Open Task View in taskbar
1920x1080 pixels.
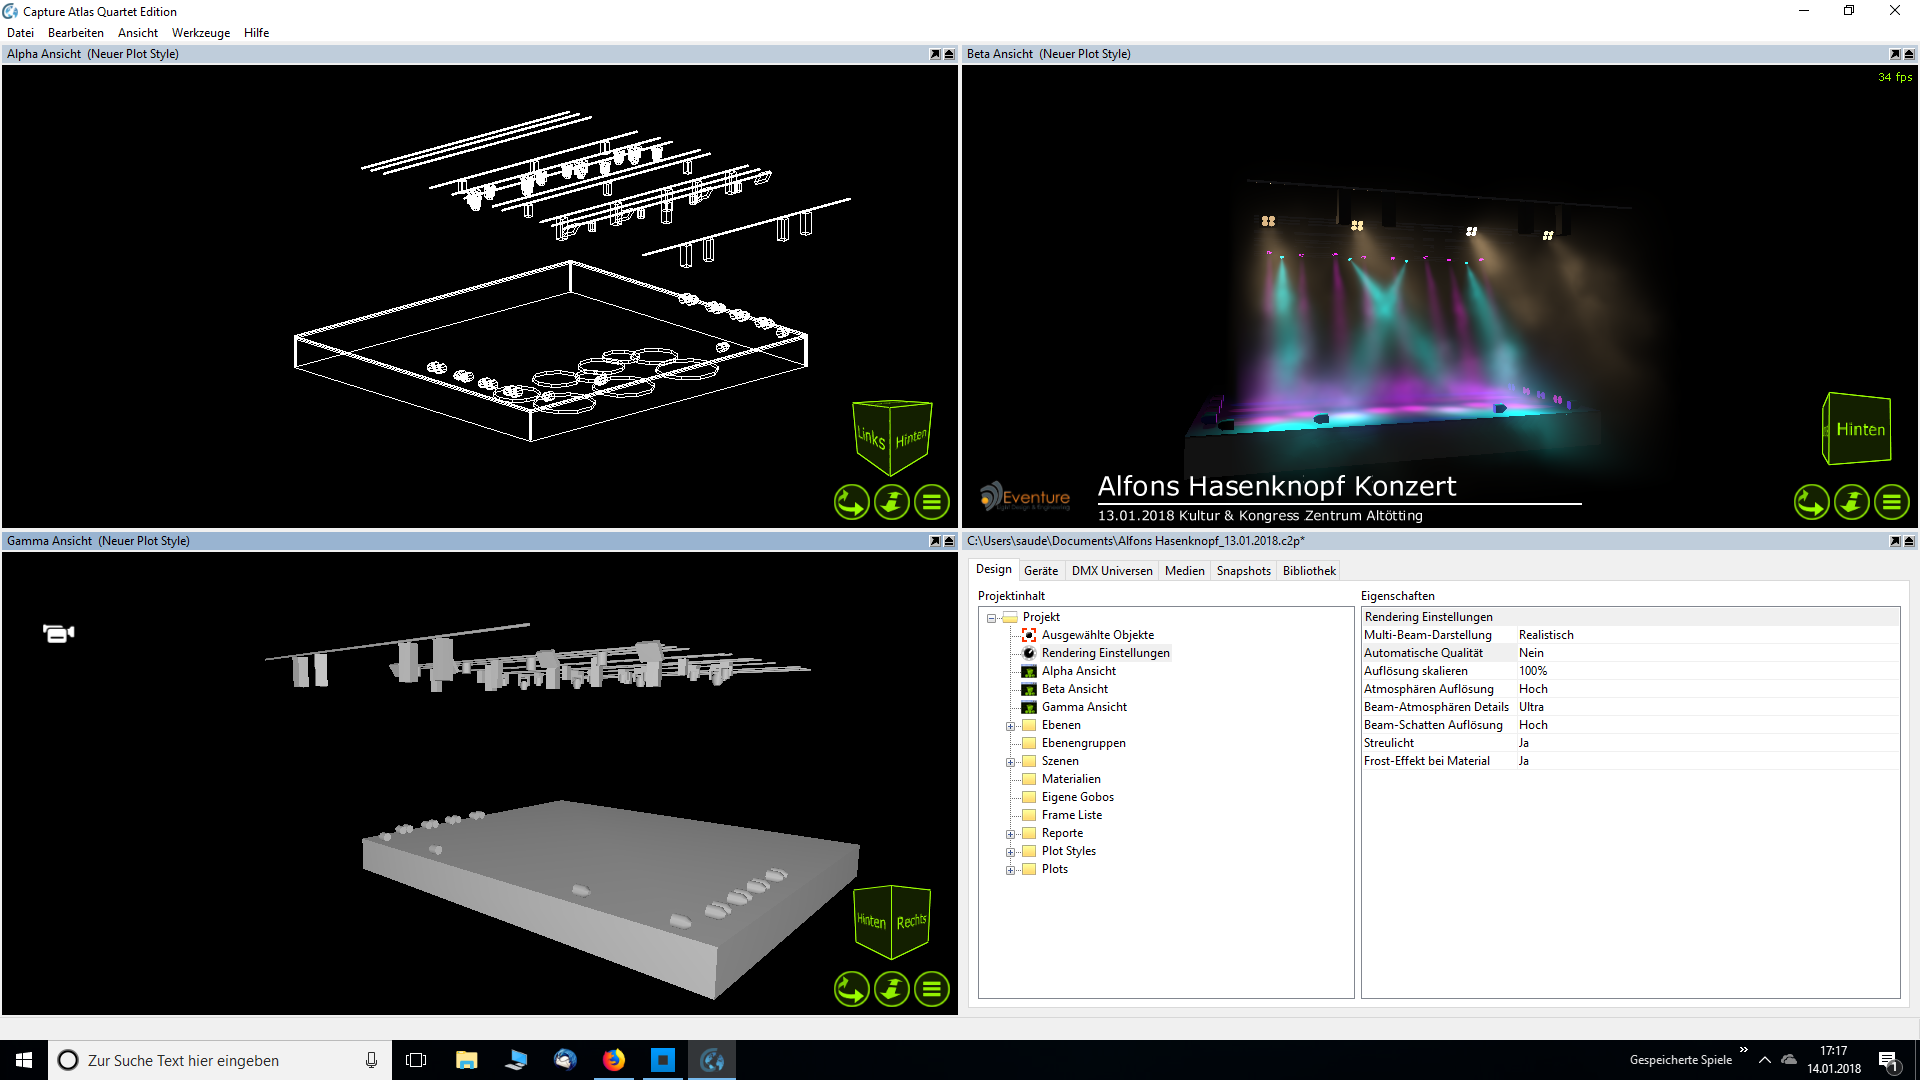pos(416,1060)
